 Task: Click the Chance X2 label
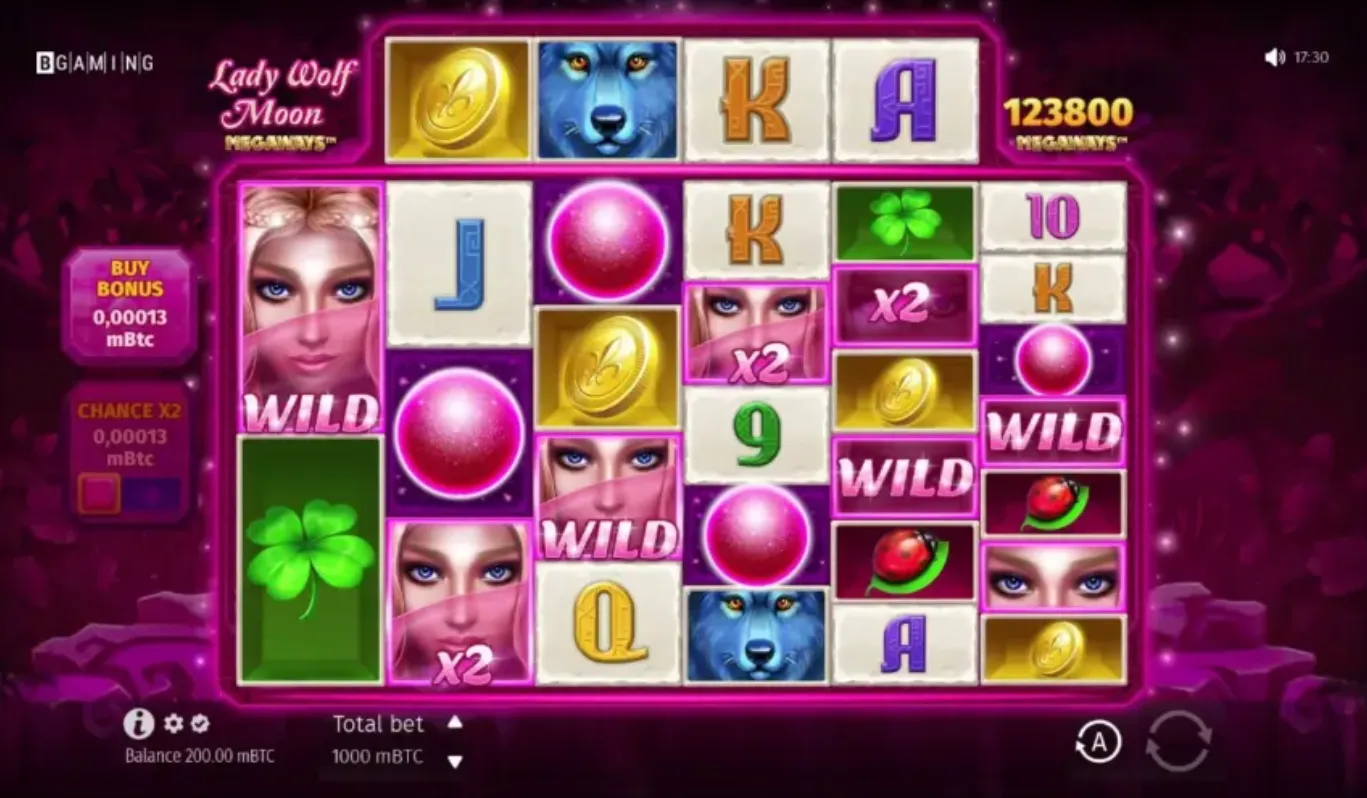[x=130, y=411]
